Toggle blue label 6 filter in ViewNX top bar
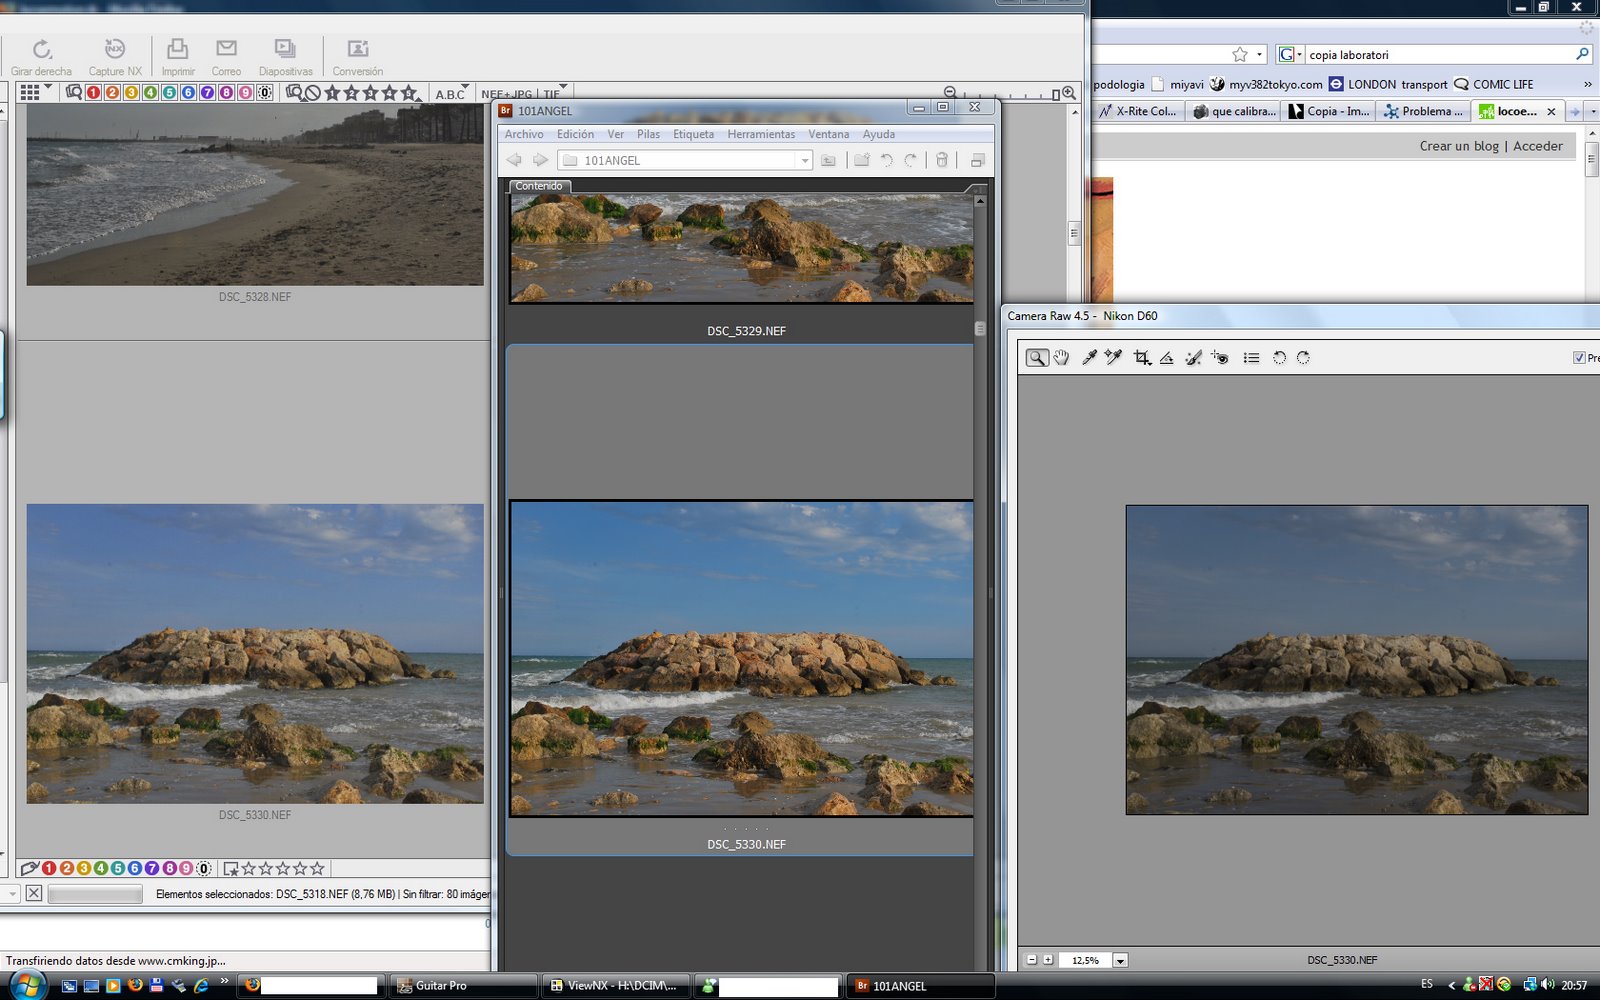The height and width of the screenshot is (1000, 1600). pos(188,93)
